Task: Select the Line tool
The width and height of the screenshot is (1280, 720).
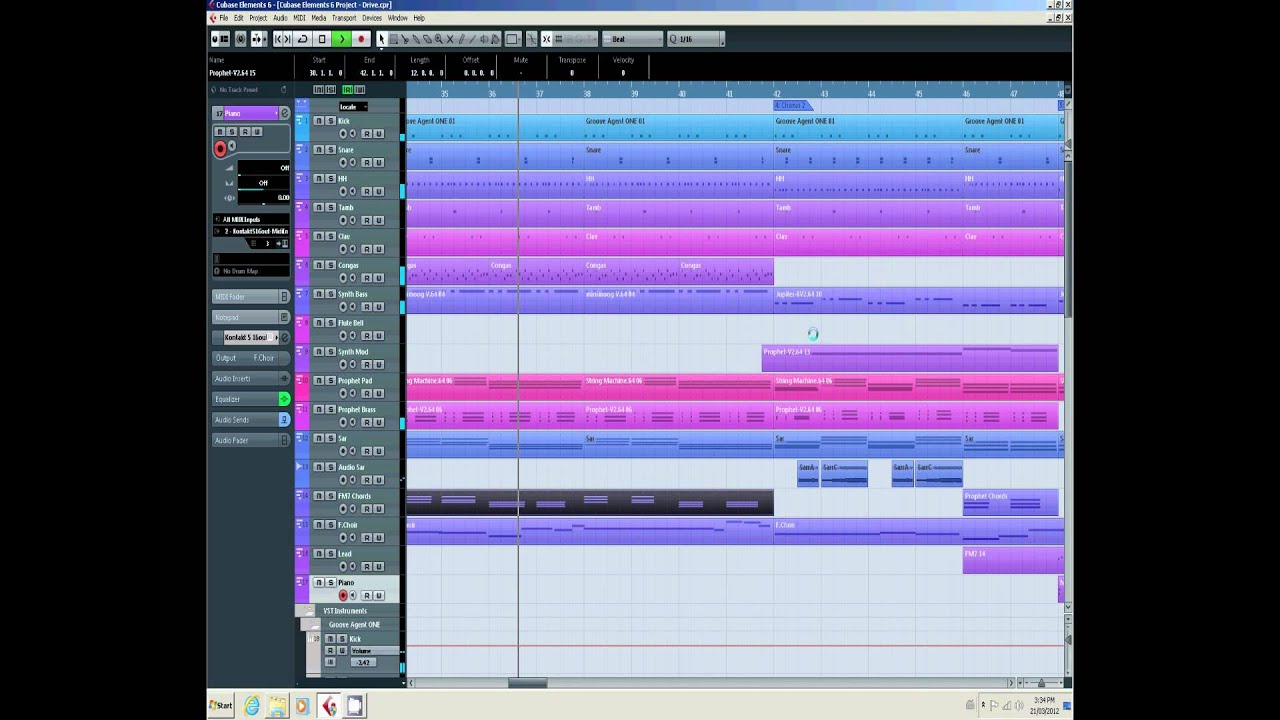Action: 473,39
